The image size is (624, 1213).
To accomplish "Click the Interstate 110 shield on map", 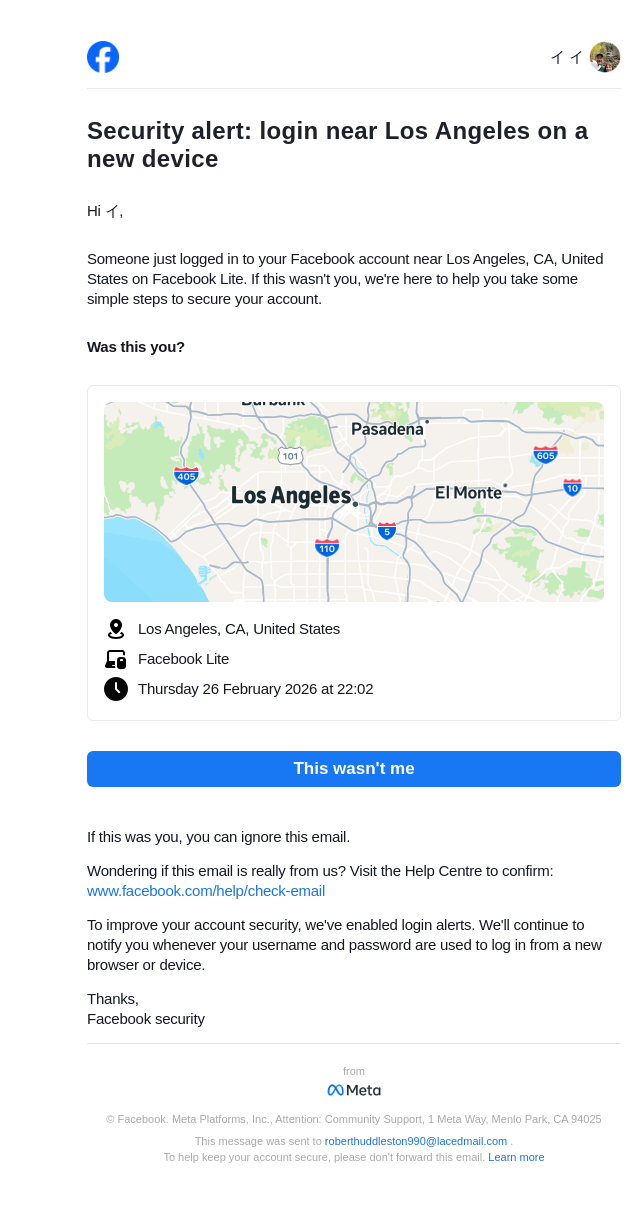I will pos(327,547).
